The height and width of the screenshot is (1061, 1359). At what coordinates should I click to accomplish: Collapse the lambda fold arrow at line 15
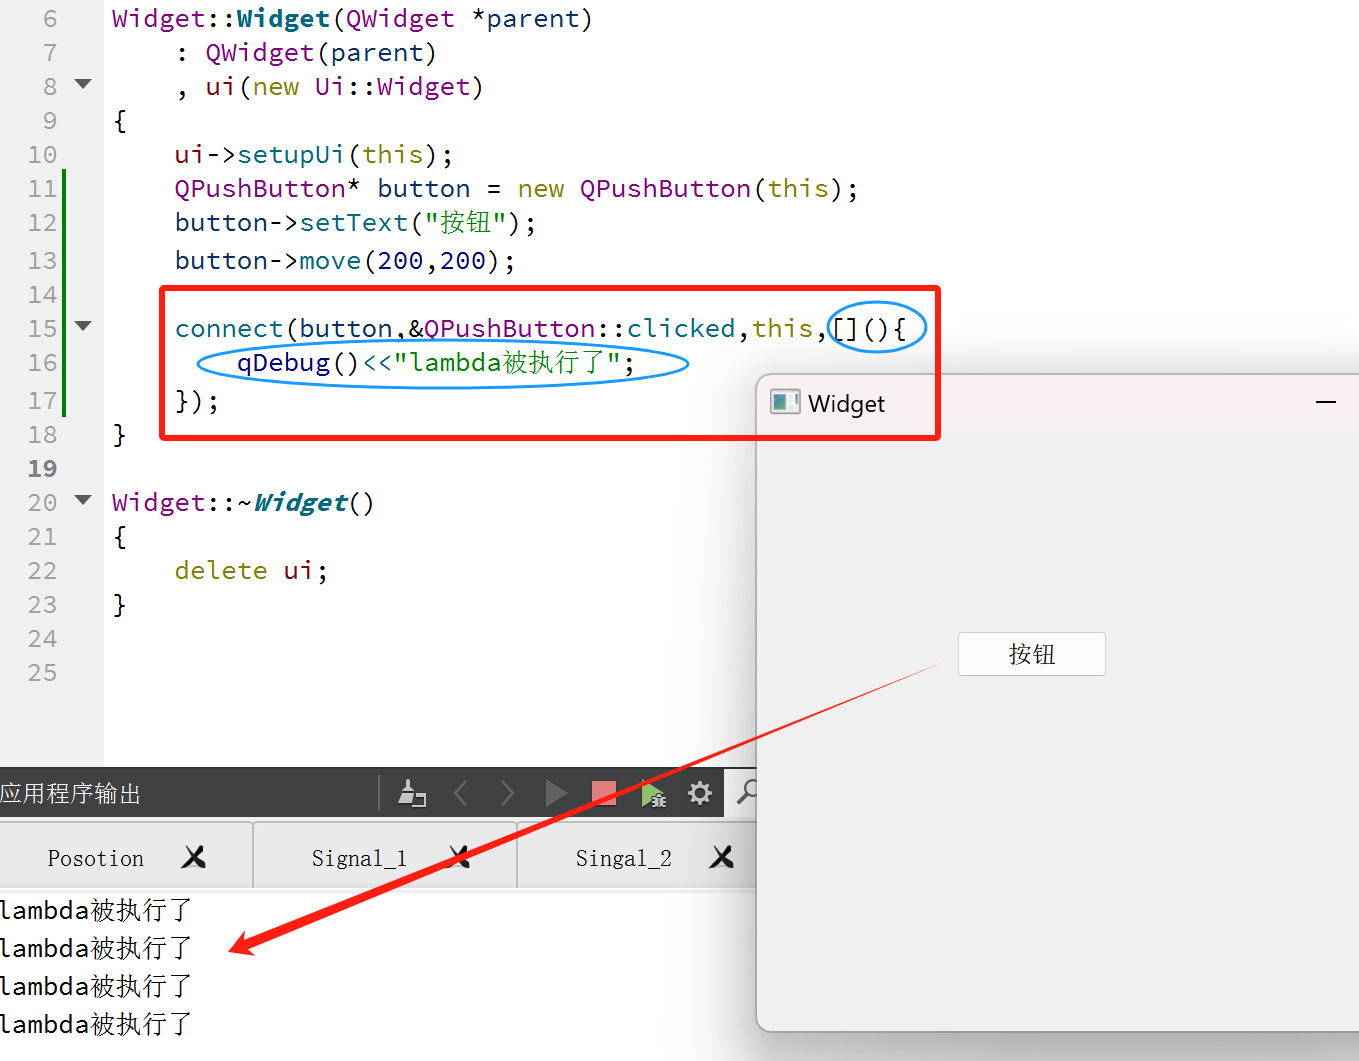click(84, 326)
